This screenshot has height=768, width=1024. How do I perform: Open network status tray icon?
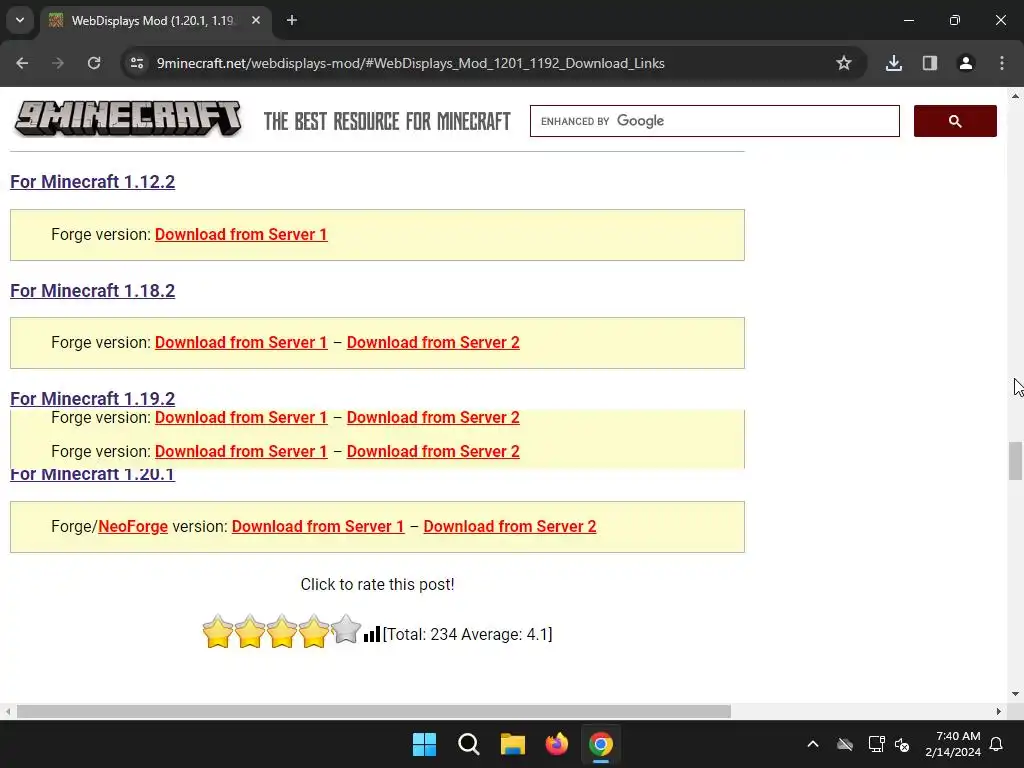coord(876,744)
